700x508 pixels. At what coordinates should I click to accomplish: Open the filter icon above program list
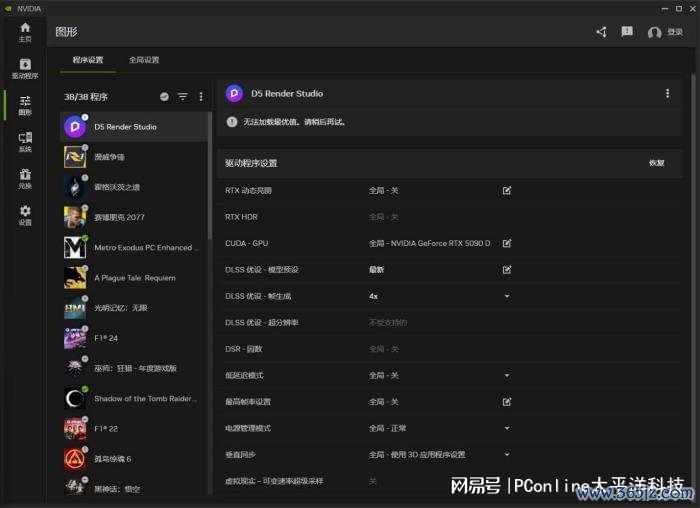tap(183, 96)
